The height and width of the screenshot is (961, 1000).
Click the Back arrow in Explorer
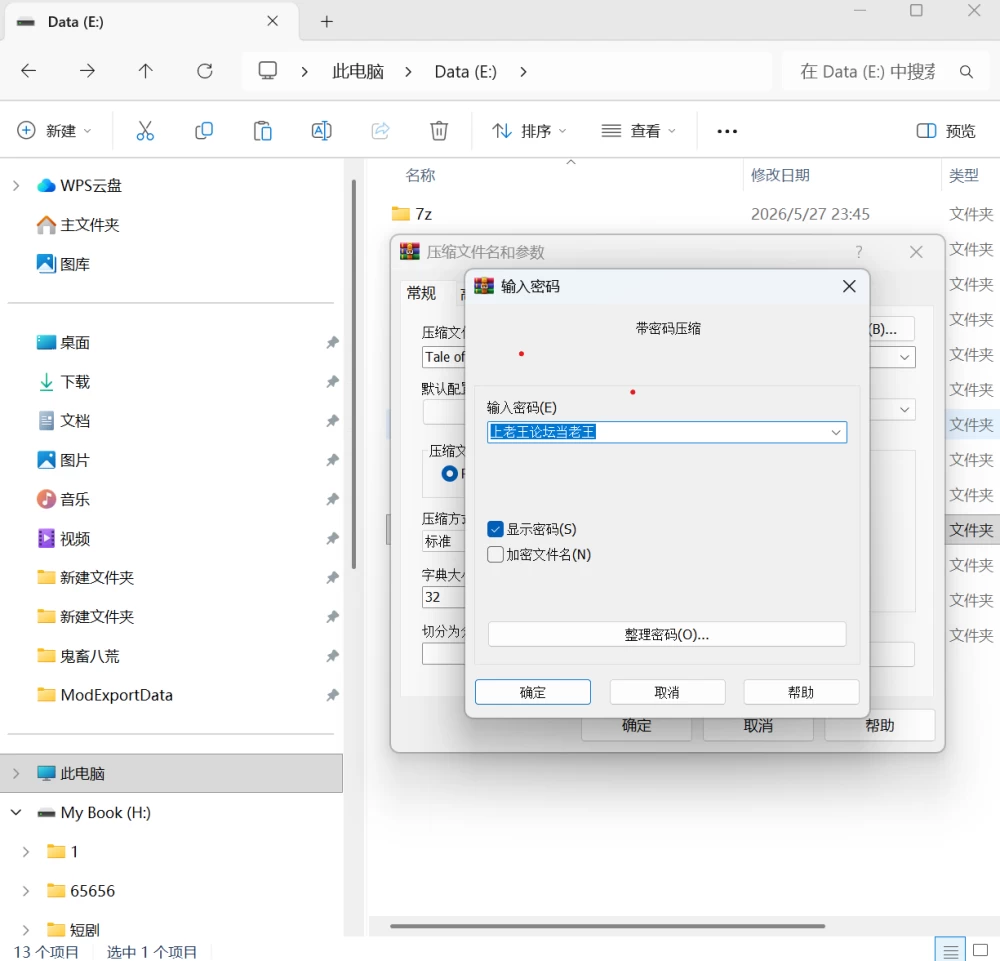(x=29, y=71)
